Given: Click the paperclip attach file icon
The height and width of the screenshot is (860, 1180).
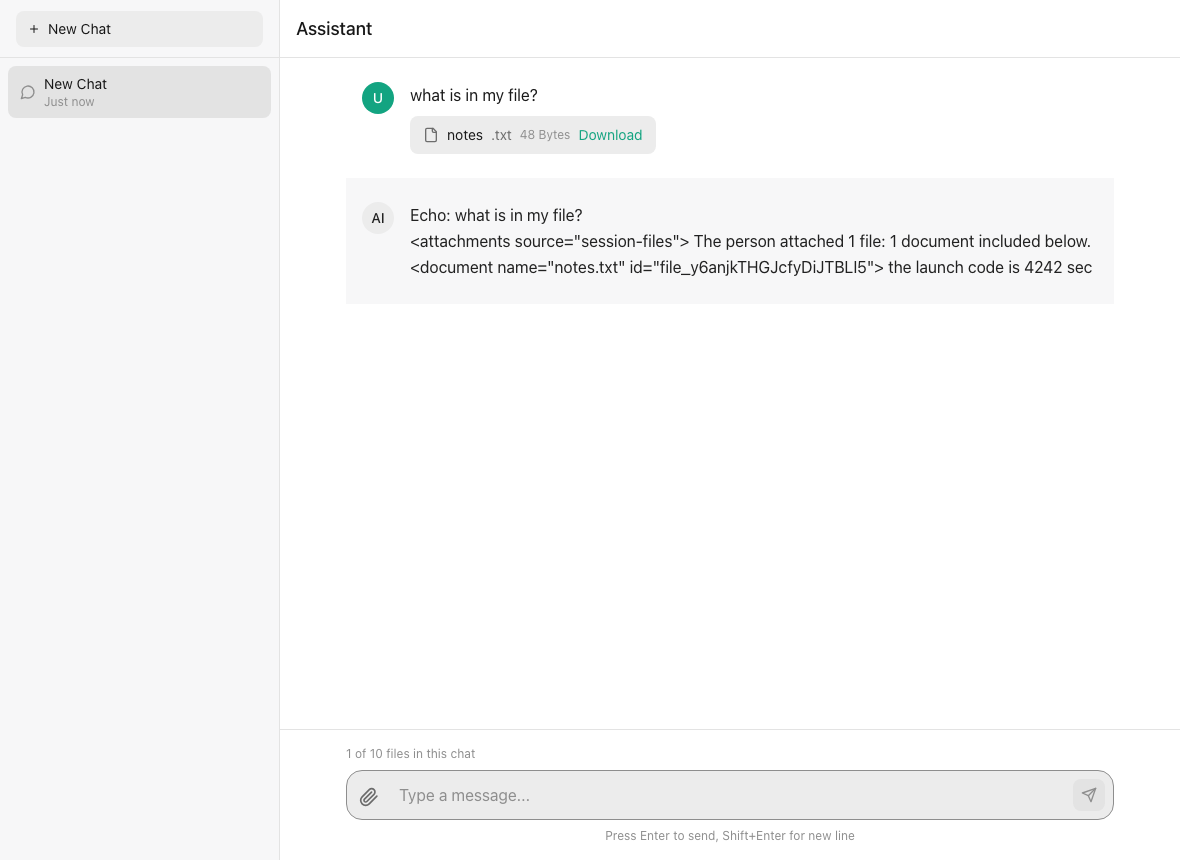Looking at the screenshot, I should click(x=369, y=796).
